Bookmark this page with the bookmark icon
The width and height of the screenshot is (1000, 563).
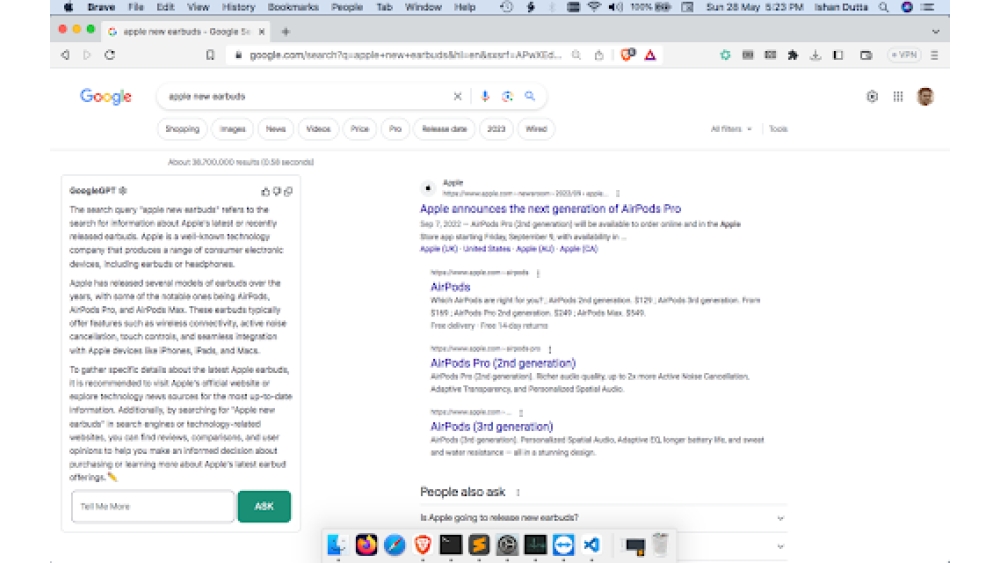tap(210, 55)
